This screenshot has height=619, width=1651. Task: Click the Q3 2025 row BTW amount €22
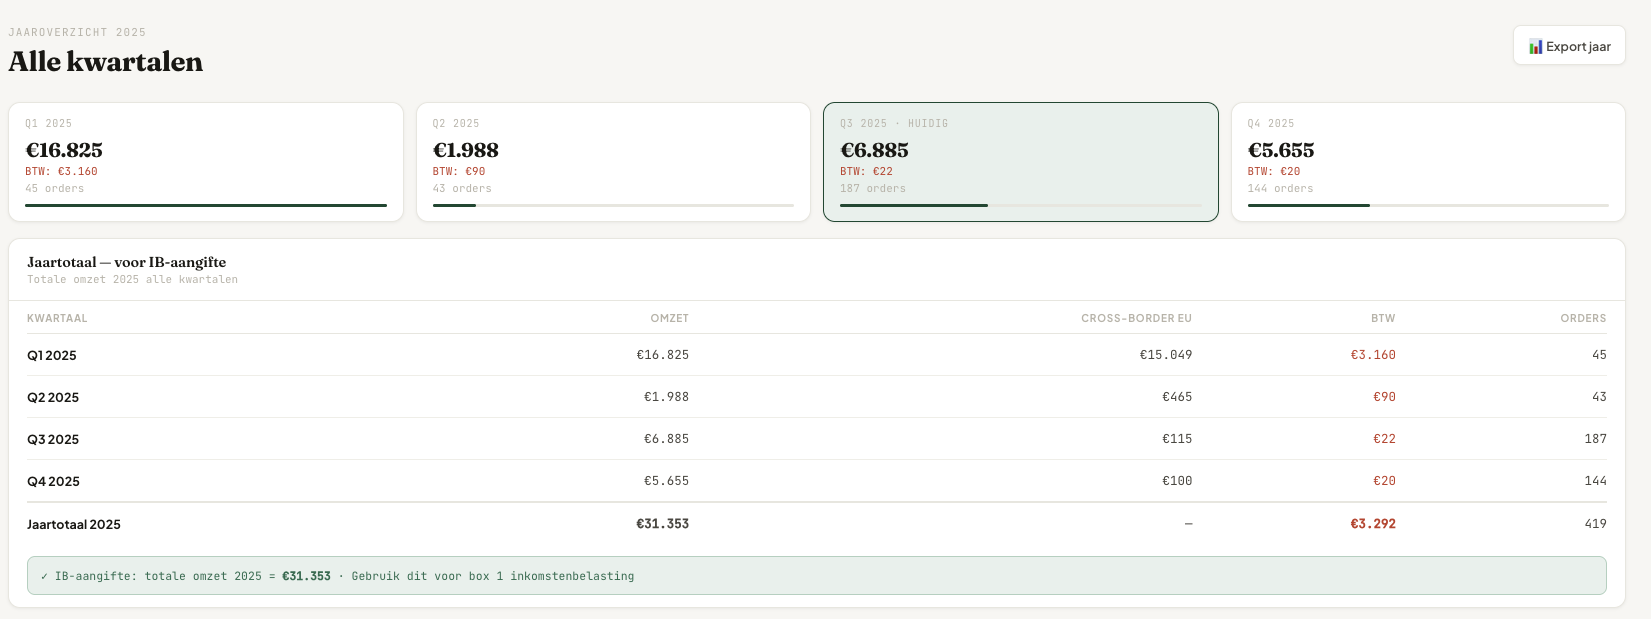tap(1384, 439)
